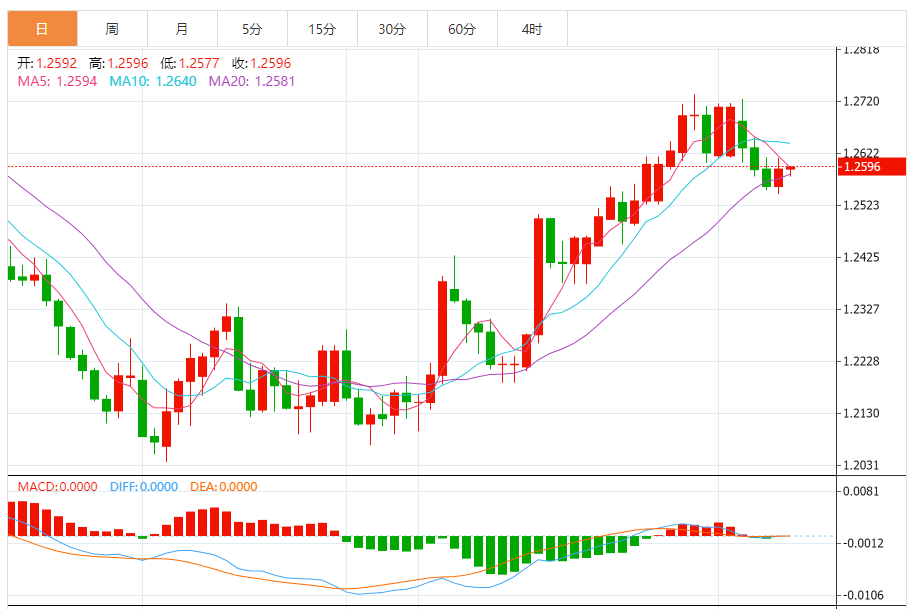The width and height of the screenshot is (912, 609).
Task: Open the 5分 timeframe tab
Action: [252, 29]
